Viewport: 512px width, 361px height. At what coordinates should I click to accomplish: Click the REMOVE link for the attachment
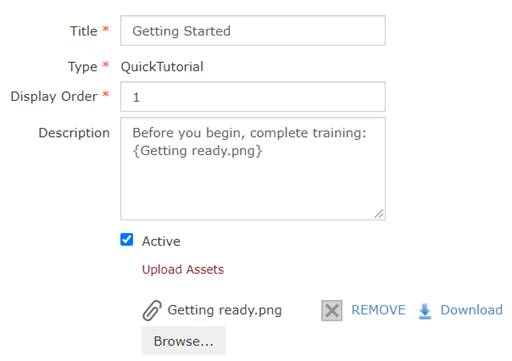pyautogui.click(x=378, y=310)
